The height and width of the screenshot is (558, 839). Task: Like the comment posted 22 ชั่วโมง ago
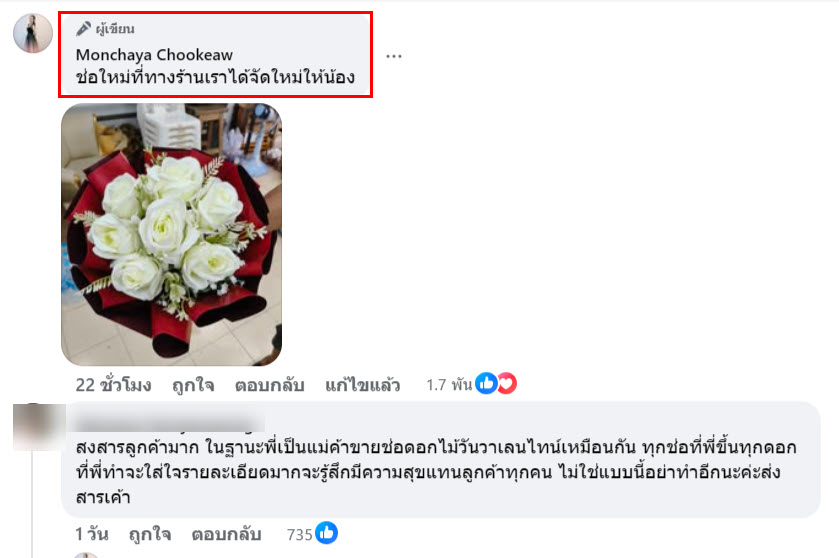193,385
